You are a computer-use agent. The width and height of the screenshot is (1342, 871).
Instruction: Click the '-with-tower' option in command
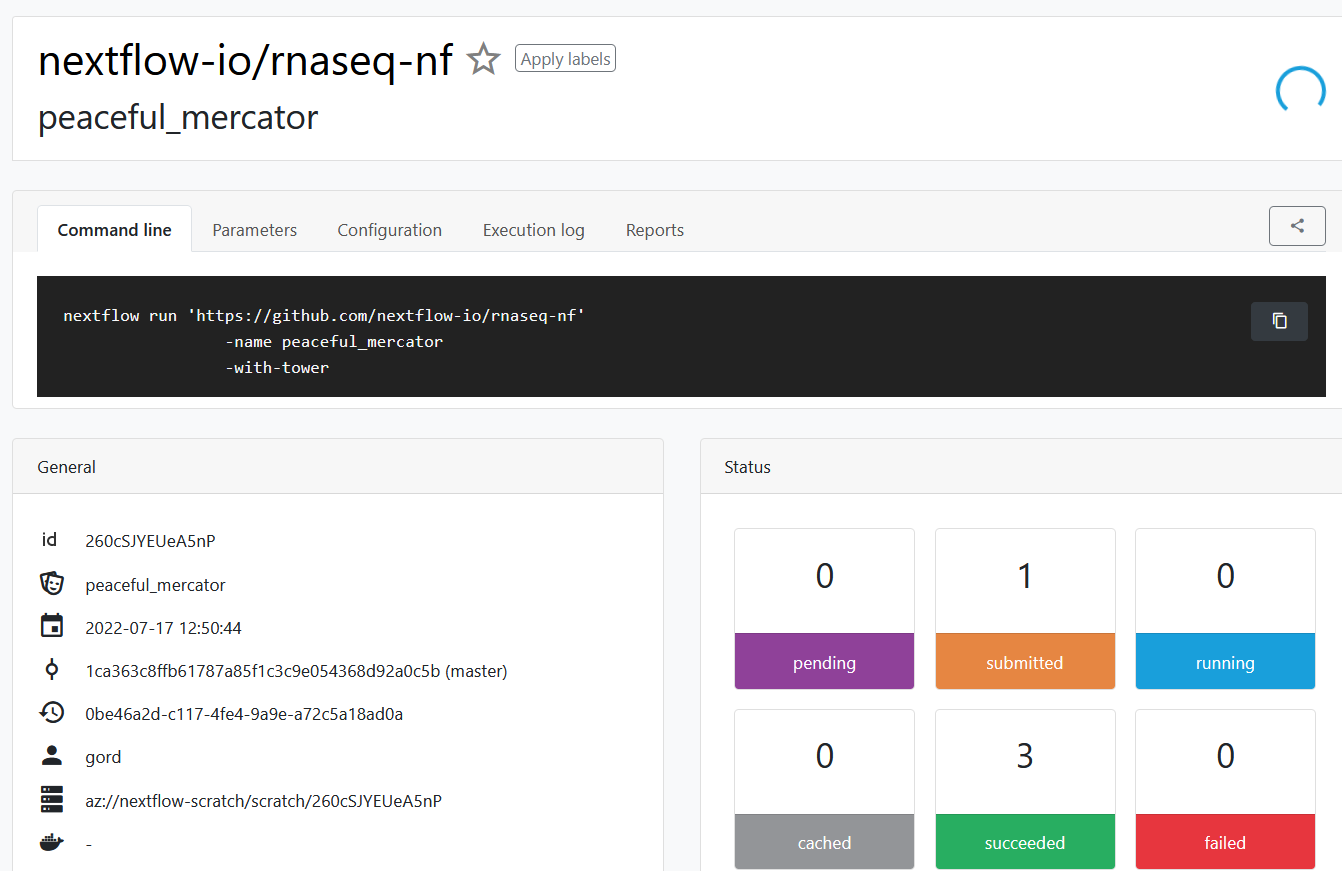coord(277,367)
